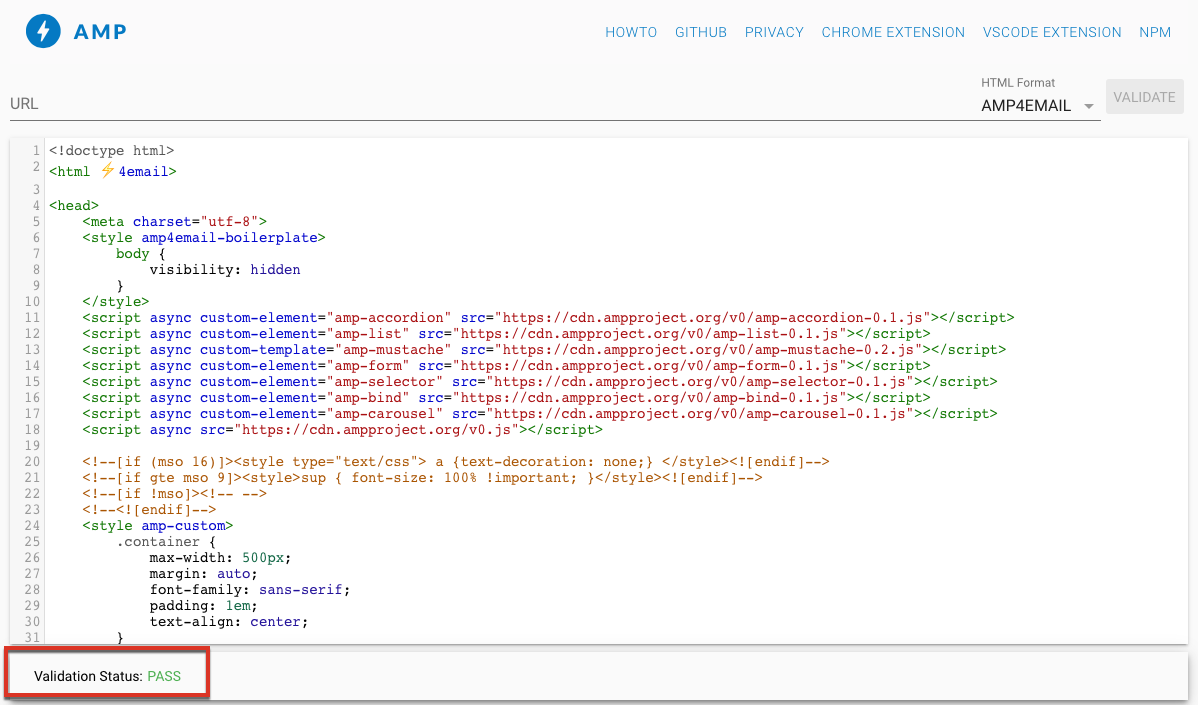
Task: Open the VSCODE EXTENSION link
Action: [1052, 32]
